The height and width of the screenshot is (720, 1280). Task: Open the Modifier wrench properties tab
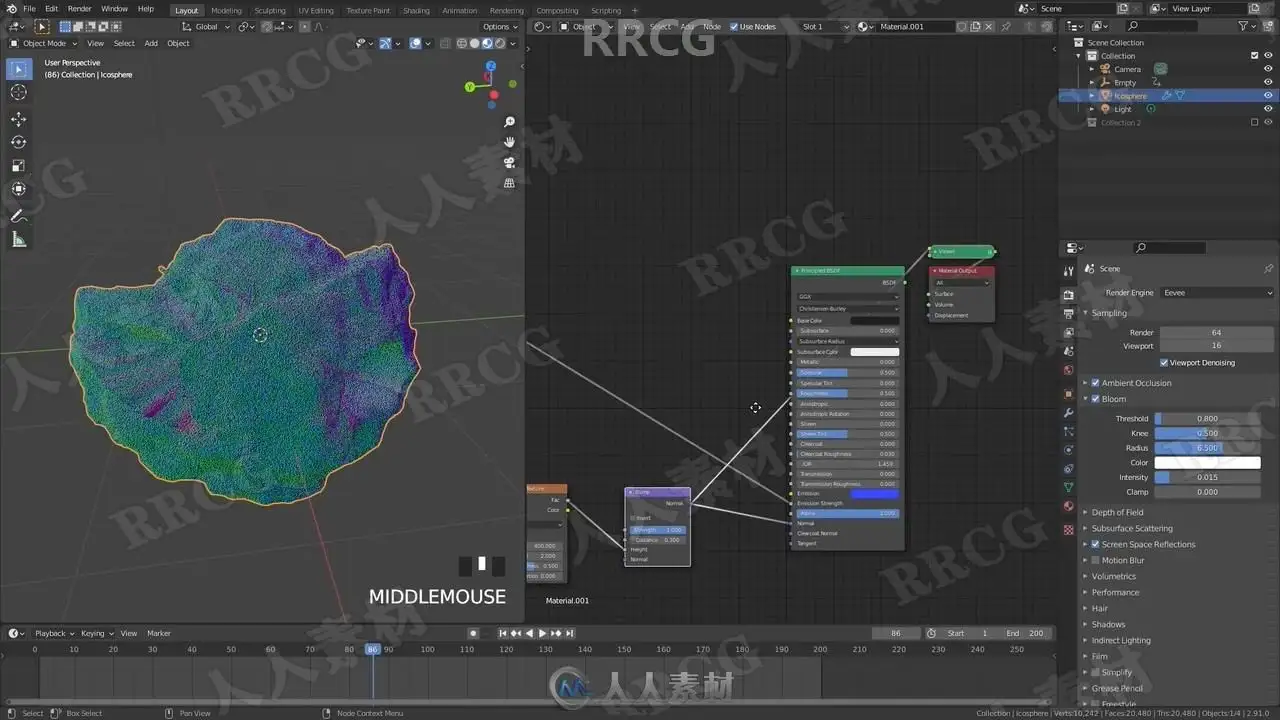tap(1069, 411)
